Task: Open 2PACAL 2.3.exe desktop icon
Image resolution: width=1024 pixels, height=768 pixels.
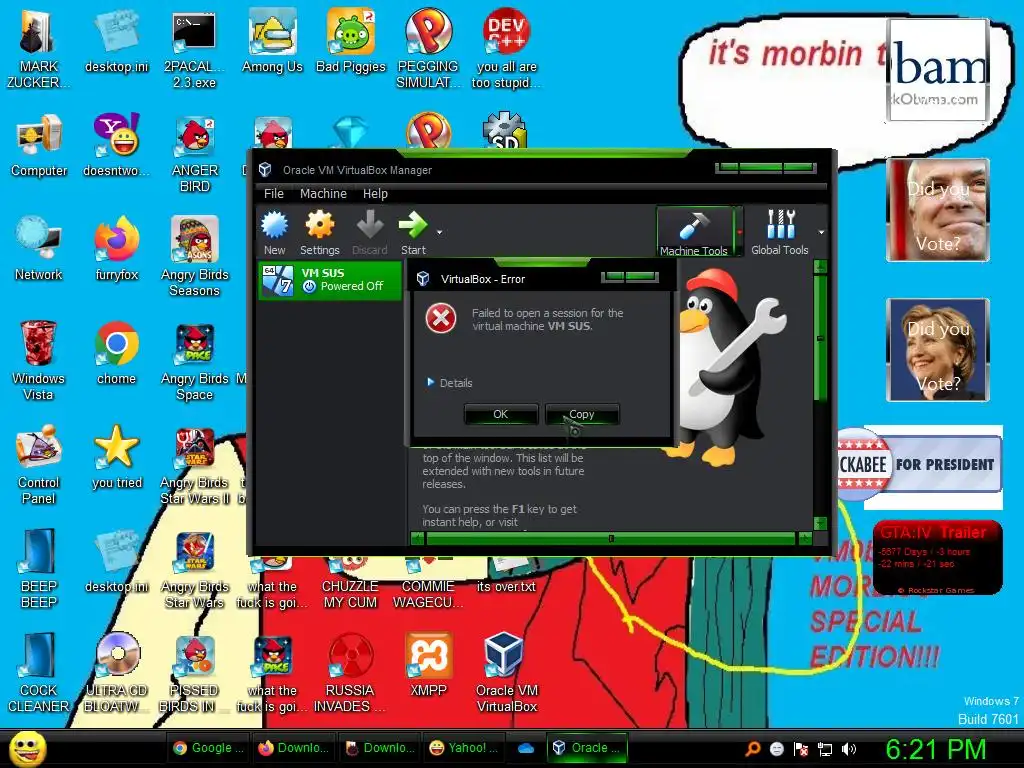Action: [194, 50]
